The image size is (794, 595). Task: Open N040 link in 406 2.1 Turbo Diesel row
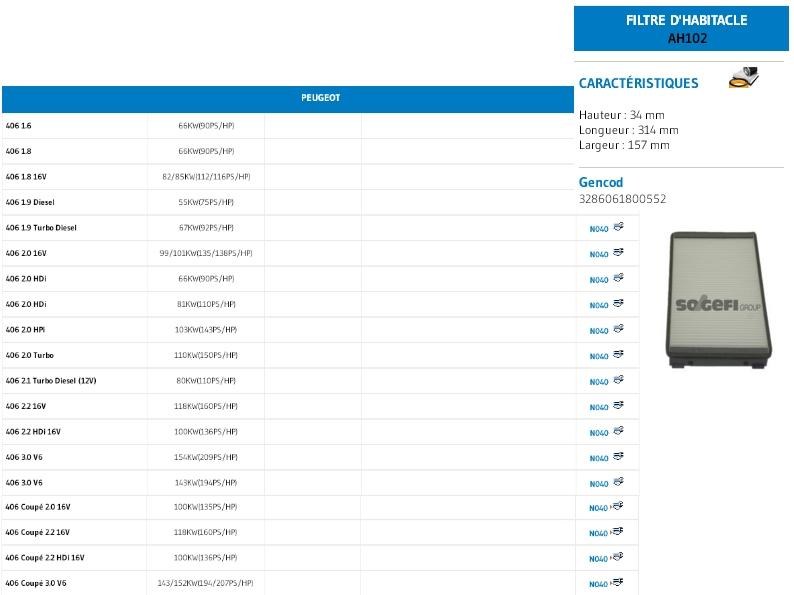599,382
